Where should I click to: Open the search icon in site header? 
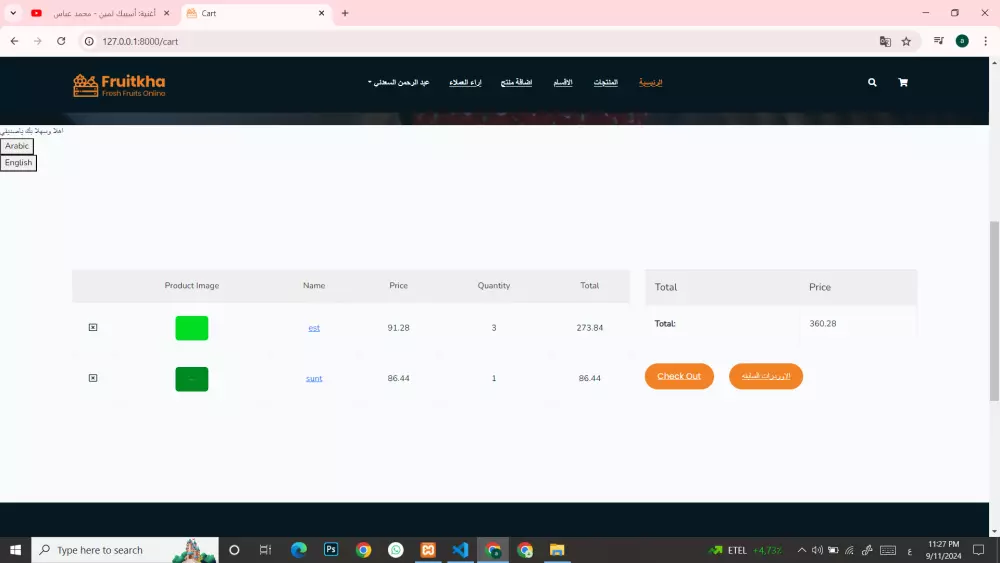click(x=872, y=82)
